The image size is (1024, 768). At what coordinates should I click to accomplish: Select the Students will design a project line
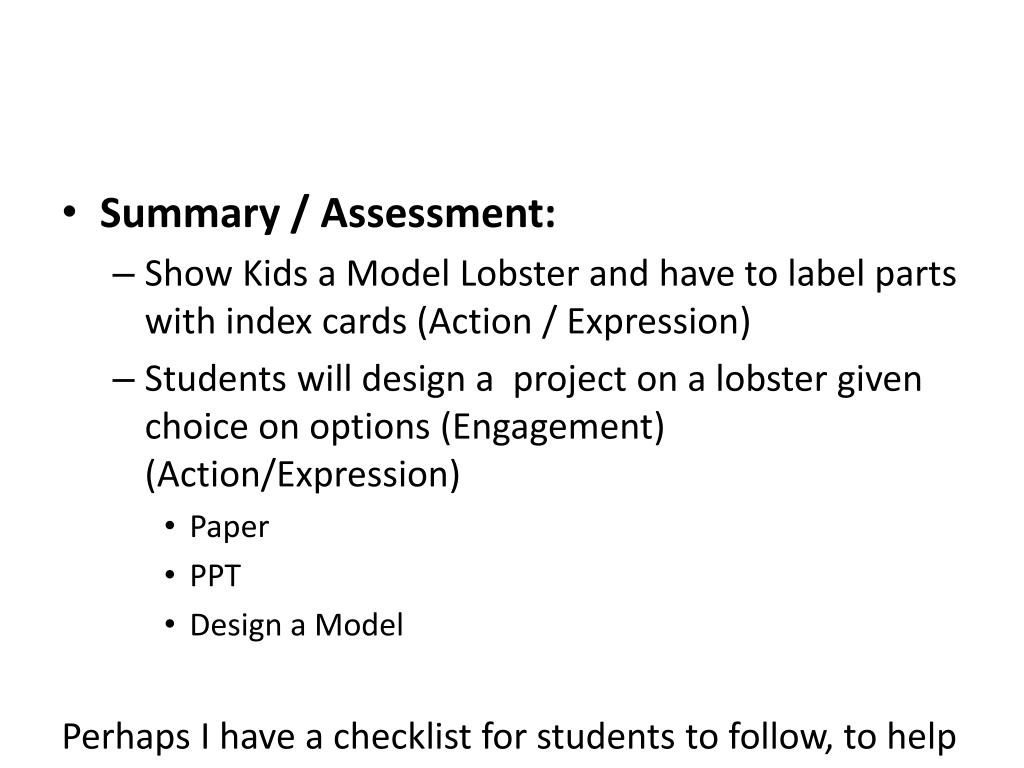pyautogui.click(x=533, y=379)
